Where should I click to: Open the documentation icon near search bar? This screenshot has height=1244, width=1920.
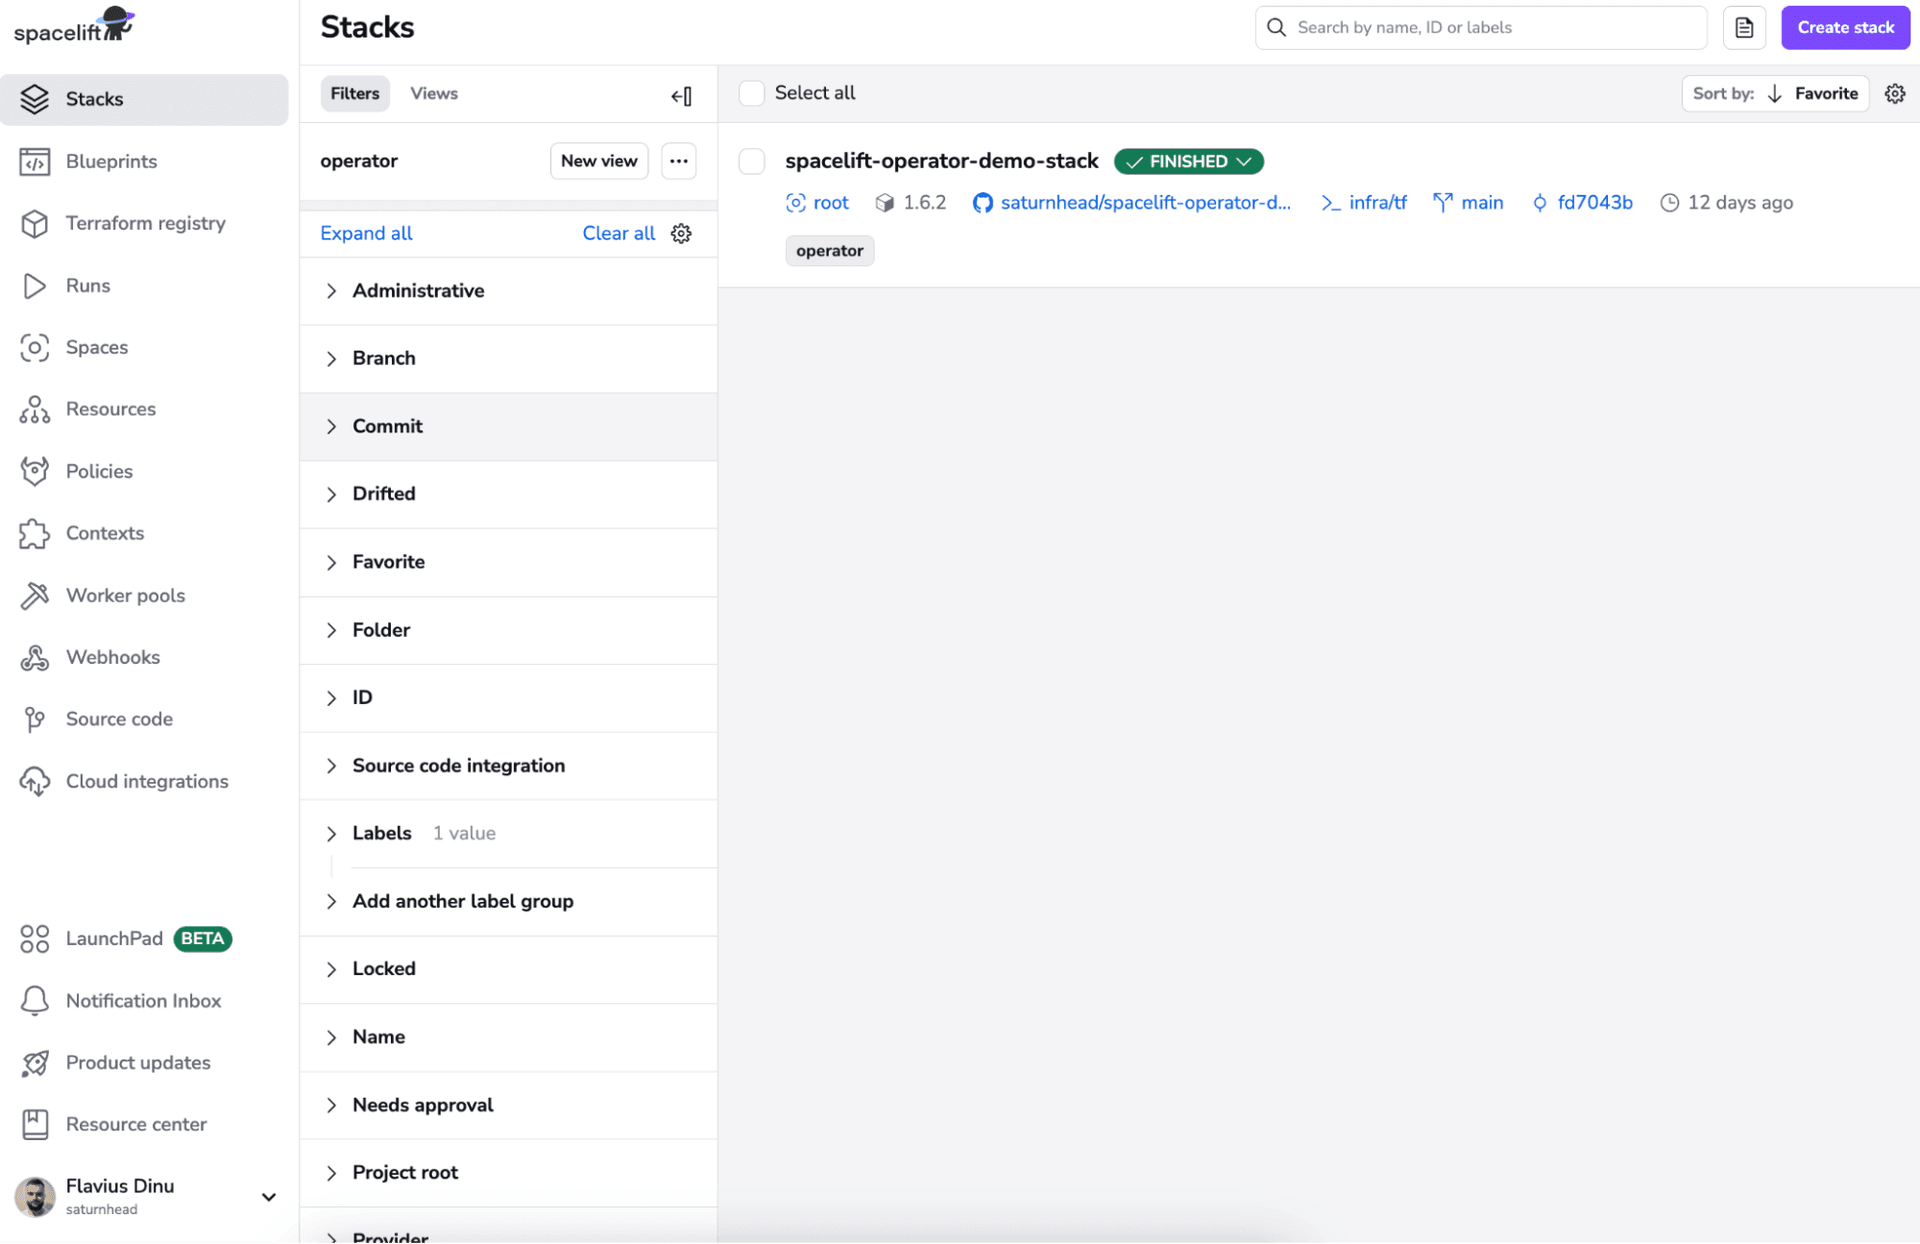(1744, 27)
